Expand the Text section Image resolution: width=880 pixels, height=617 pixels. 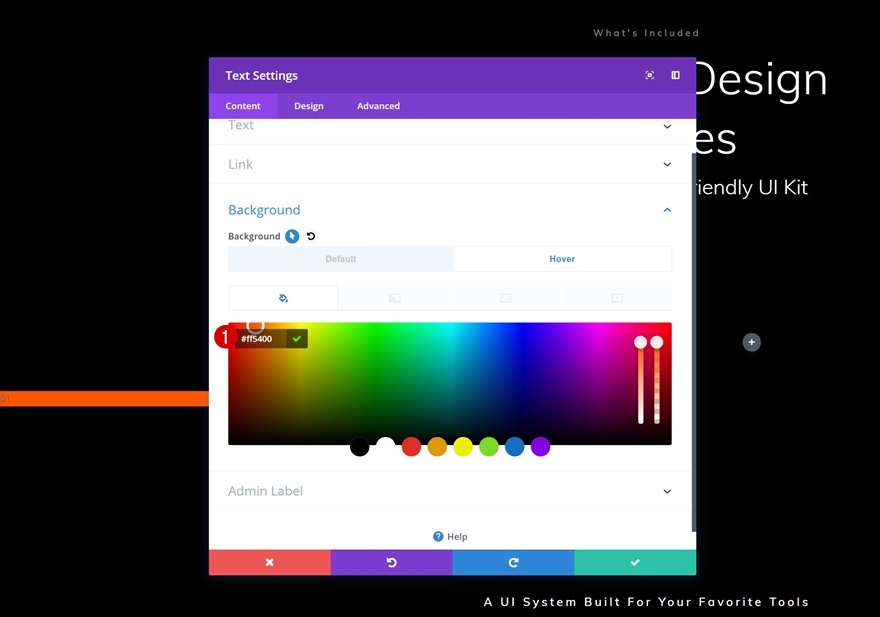[450, 128]
